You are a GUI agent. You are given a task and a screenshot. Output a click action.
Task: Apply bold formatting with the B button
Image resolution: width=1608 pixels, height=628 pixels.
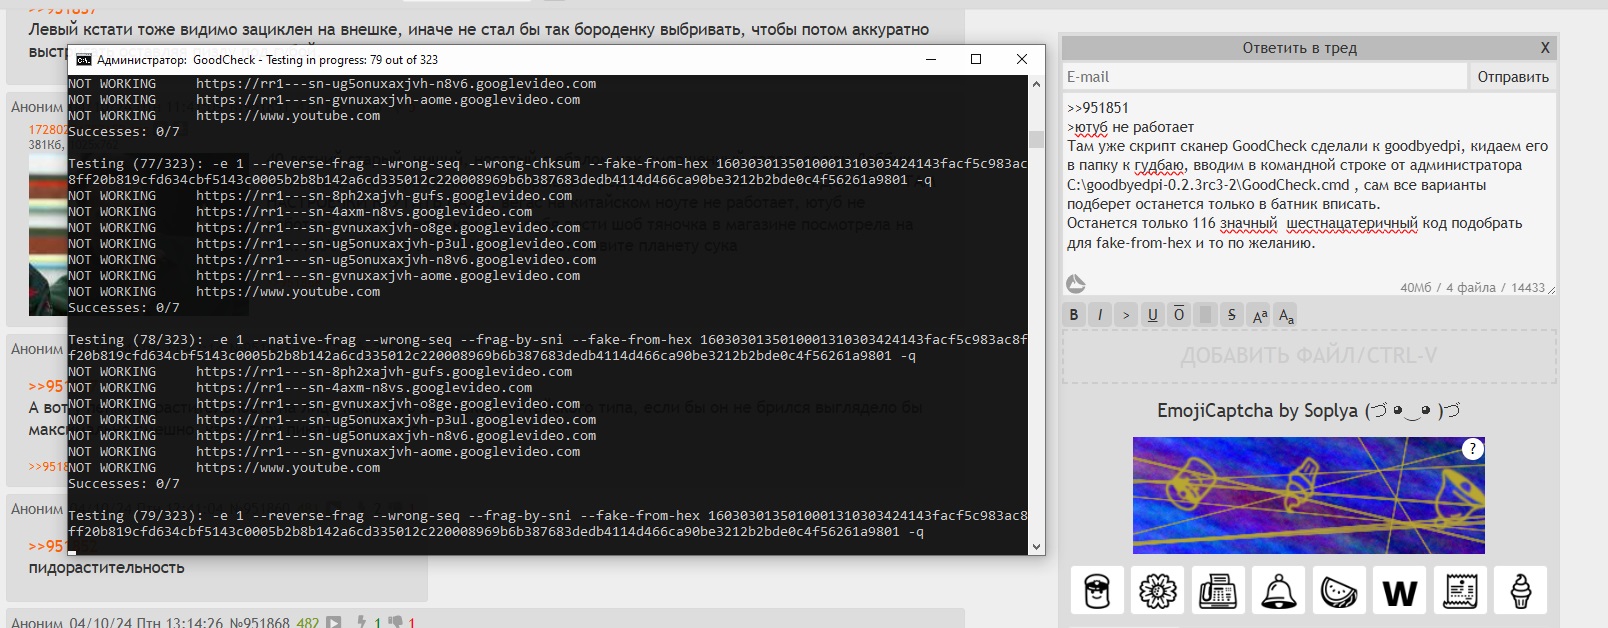click(1074, 315)
